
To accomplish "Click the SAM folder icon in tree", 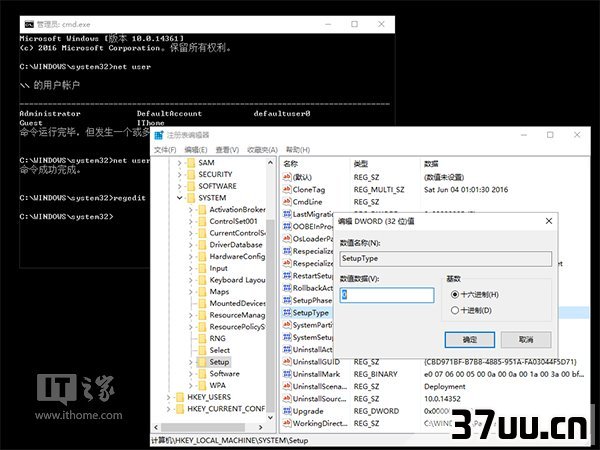I will click(191, 163).
